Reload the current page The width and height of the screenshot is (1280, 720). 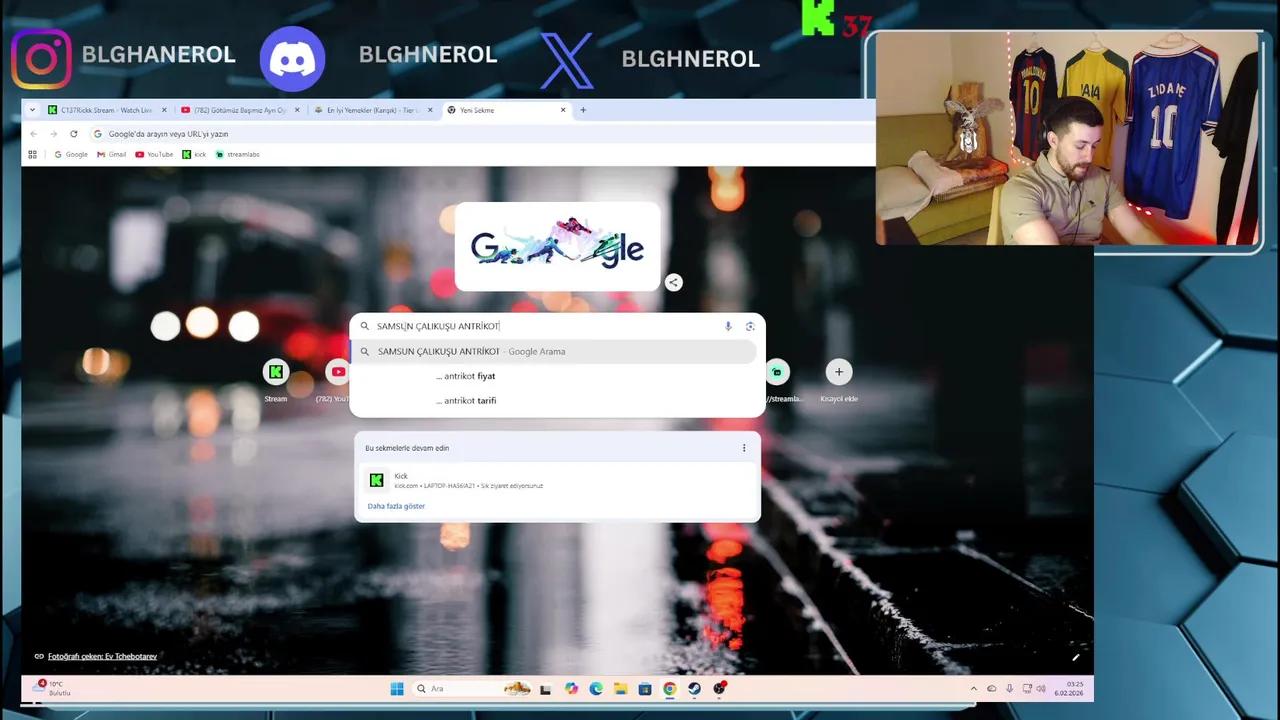coord(73,134)
